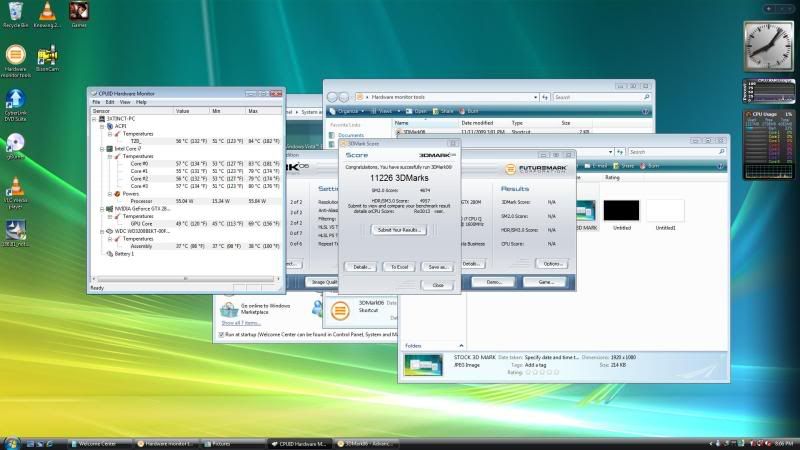Open the disc-shaped desktop shortcut

[15, 146]
